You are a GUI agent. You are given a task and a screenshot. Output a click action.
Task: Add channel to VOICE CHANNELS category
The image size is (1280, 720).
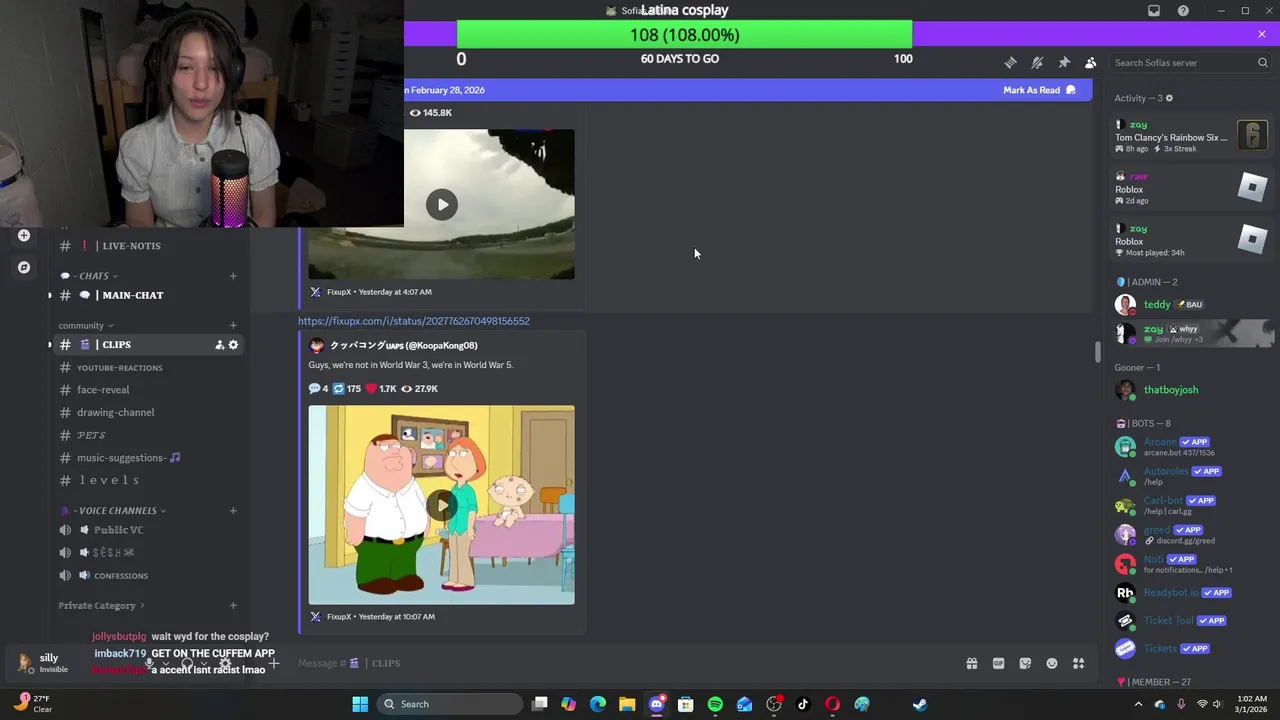tap(233, 511)
